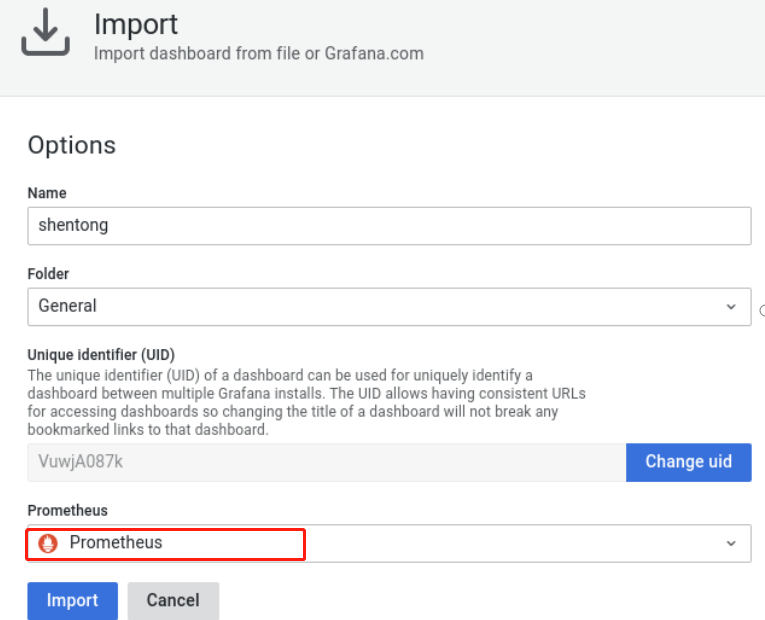765x620 pixels.
Task: Click the Prometheus label above the selector
Action: pos(67,511)
